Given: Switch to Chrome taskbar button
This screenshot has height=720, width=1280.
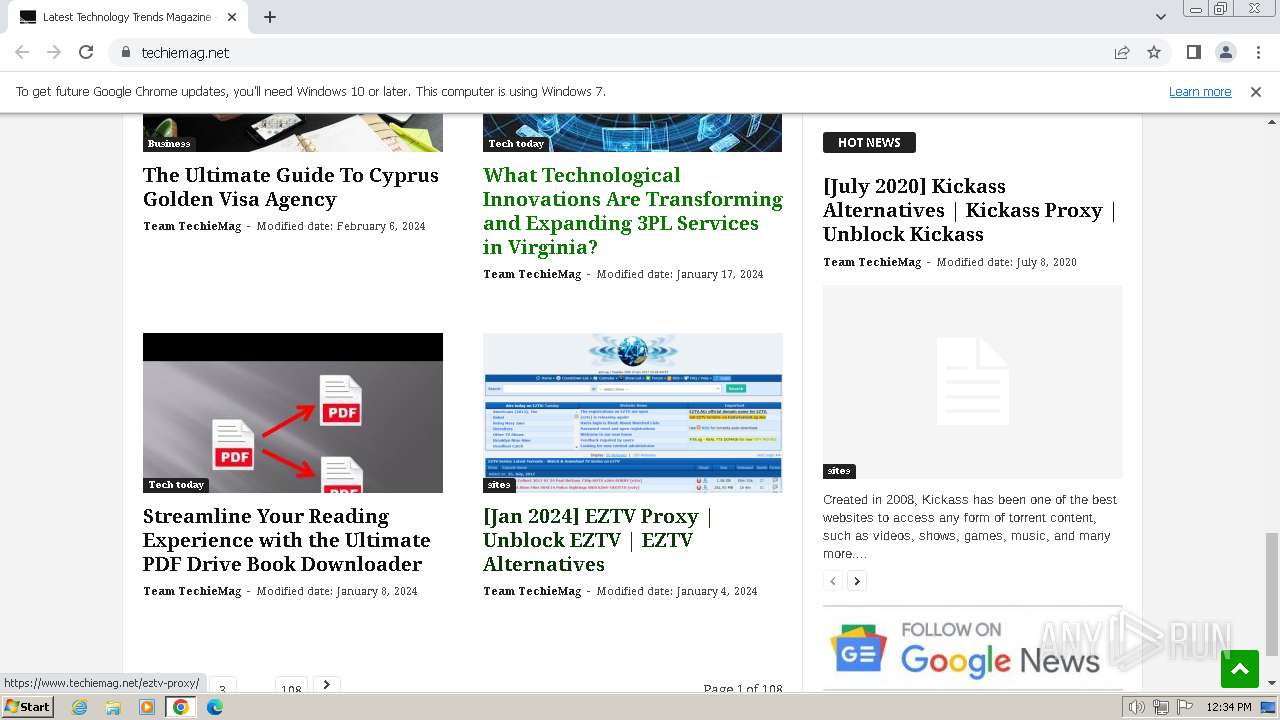Looking at the screenshot, I should (180, 707).
